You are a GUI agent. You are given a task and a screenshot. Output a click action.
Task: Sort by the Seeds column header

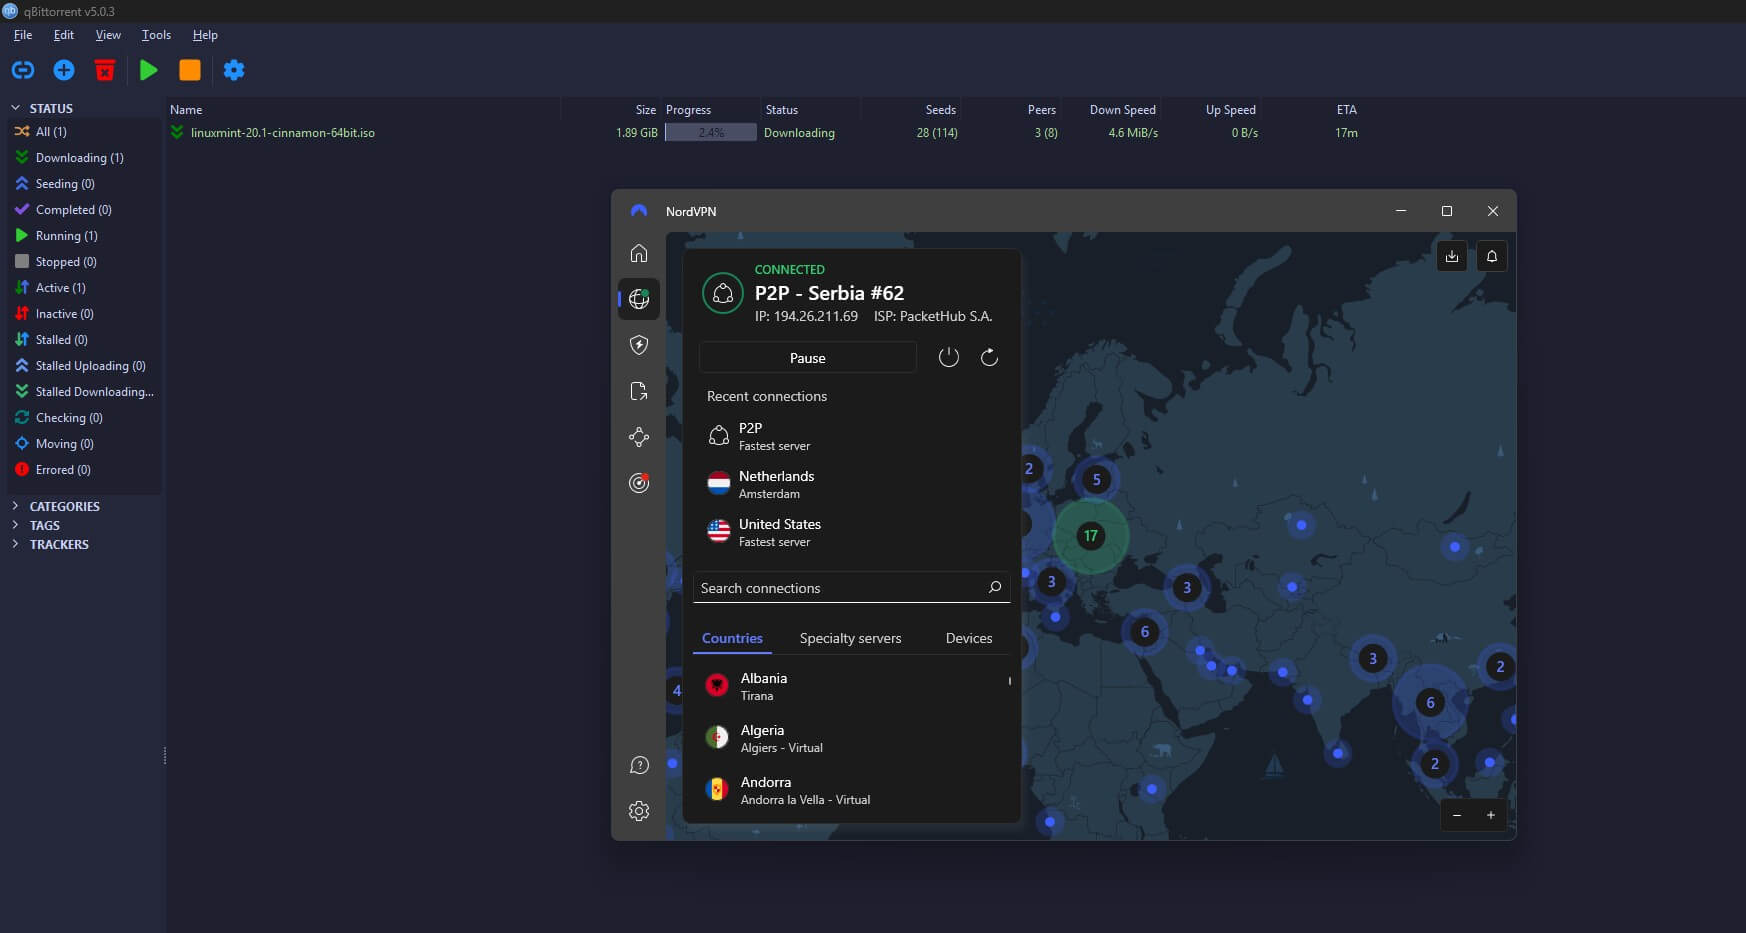point(940,110)
